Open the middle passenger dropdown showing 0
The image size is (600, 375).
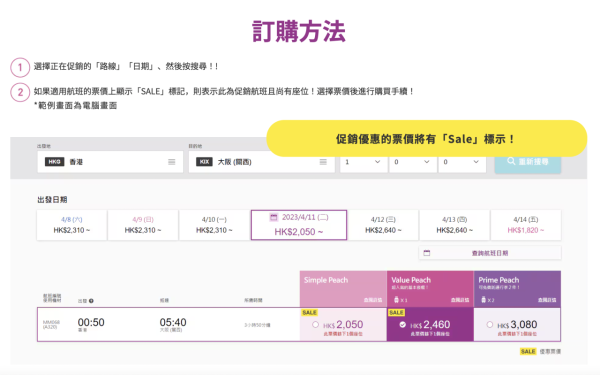413,162
